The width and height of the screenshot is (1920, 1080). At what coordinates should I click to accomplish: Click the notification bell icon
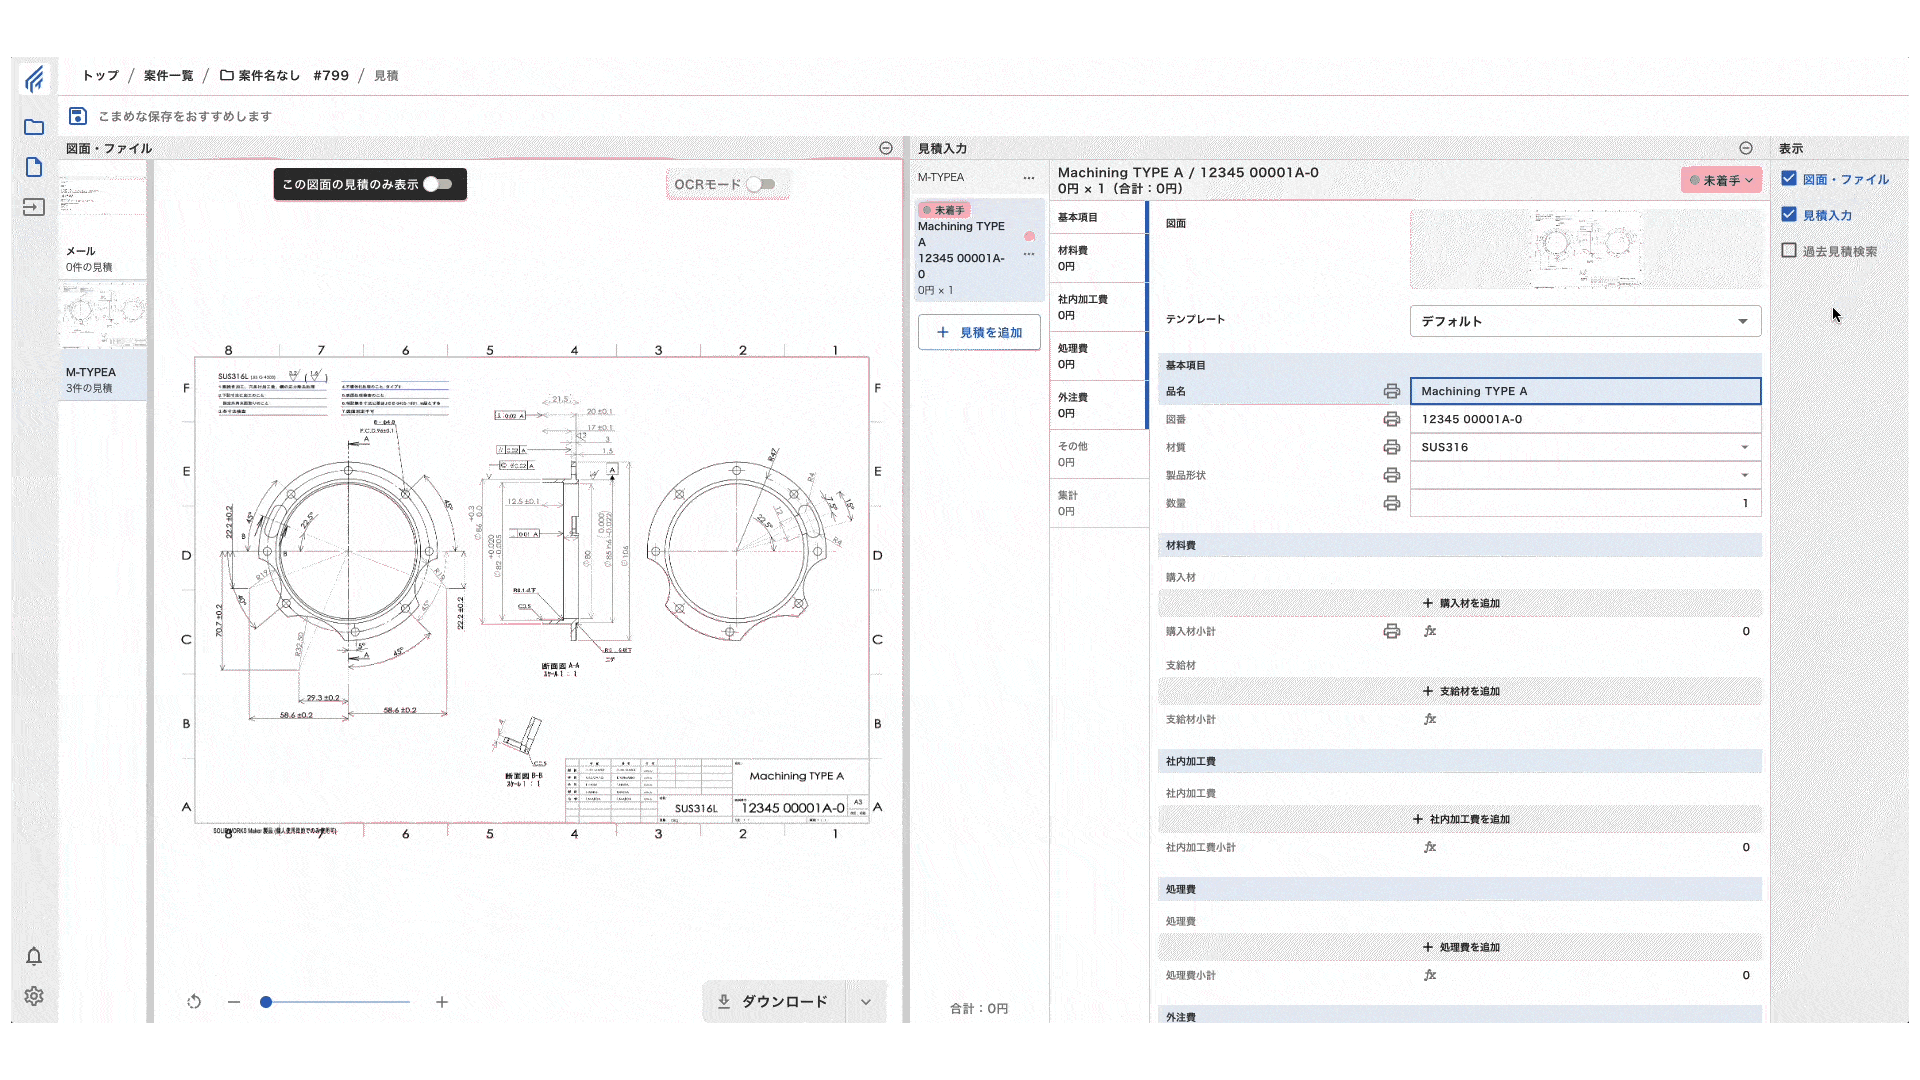(34, 957)
